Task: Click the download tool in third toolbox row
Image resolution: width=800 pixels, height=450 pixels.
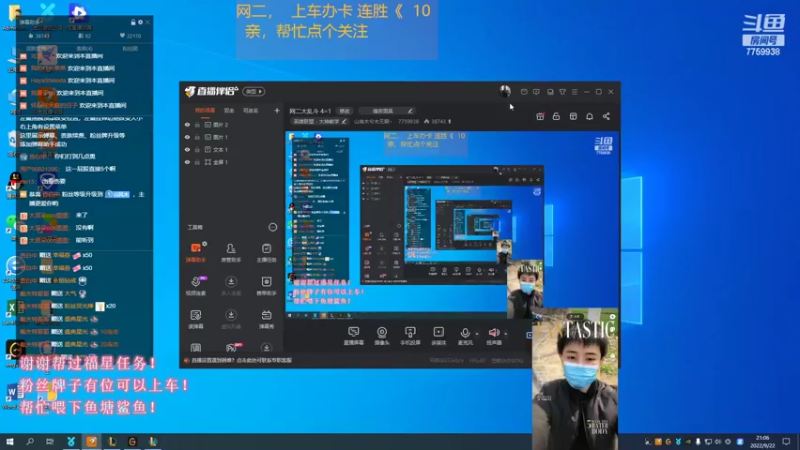Action: [x=231, y=319]
